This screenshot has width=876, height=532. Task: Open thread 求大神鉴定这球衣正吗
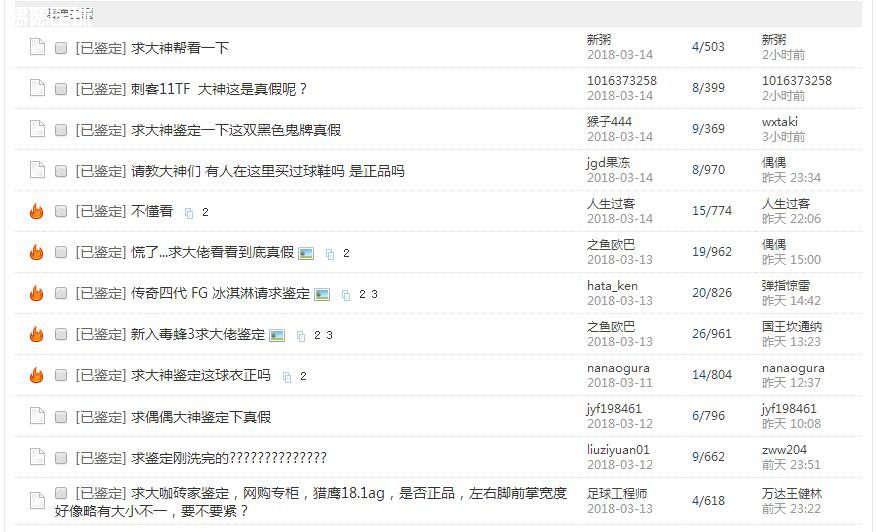pos(201,375)
